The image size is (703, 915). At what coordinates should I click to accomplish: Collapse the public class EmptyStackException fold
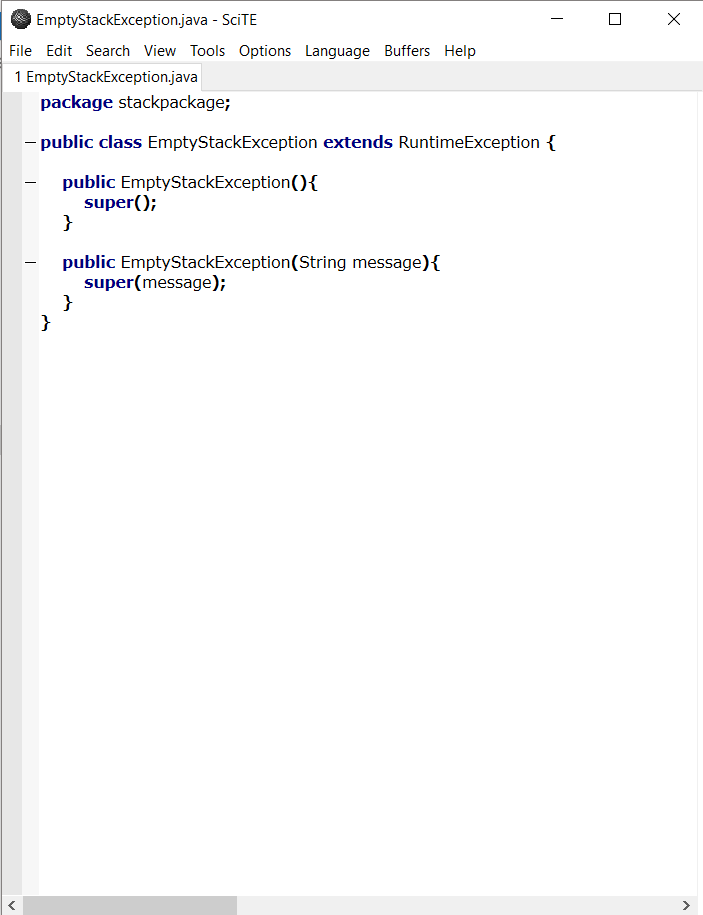[x=30, y=142]
